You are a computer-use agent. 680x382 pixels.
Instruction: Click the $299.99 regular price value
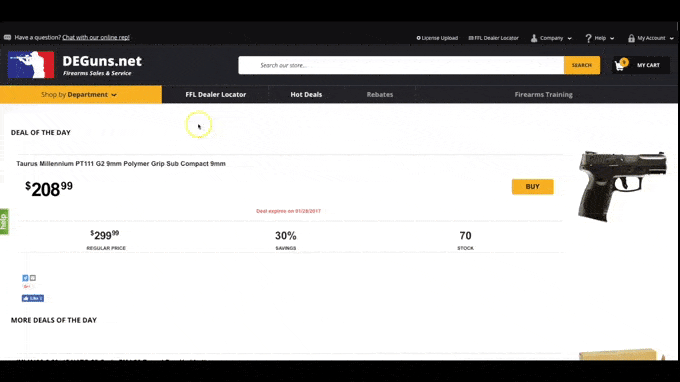pos(105,235)
